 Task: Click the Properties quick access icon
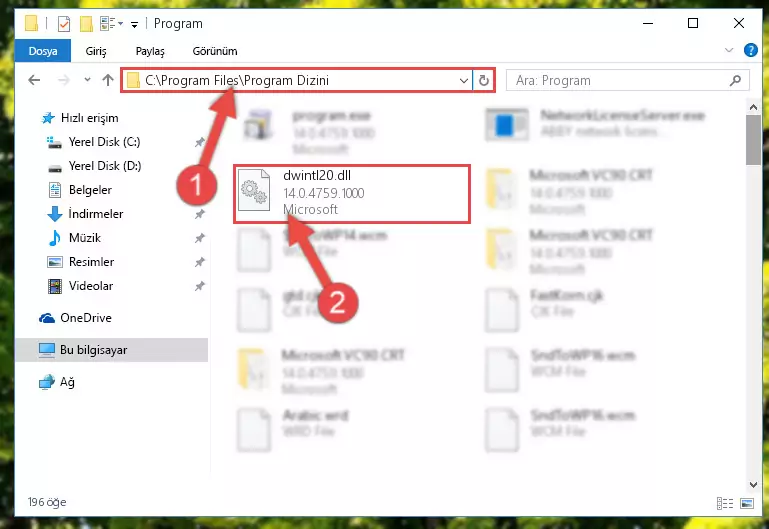tap(64, 24)
